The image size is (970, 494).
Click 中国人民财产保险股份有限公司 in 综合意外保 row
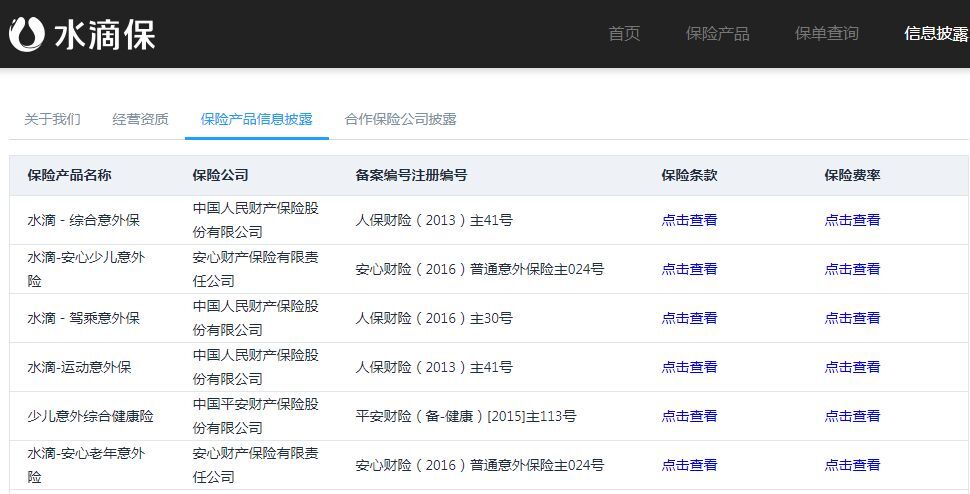[x=255, y=220]
